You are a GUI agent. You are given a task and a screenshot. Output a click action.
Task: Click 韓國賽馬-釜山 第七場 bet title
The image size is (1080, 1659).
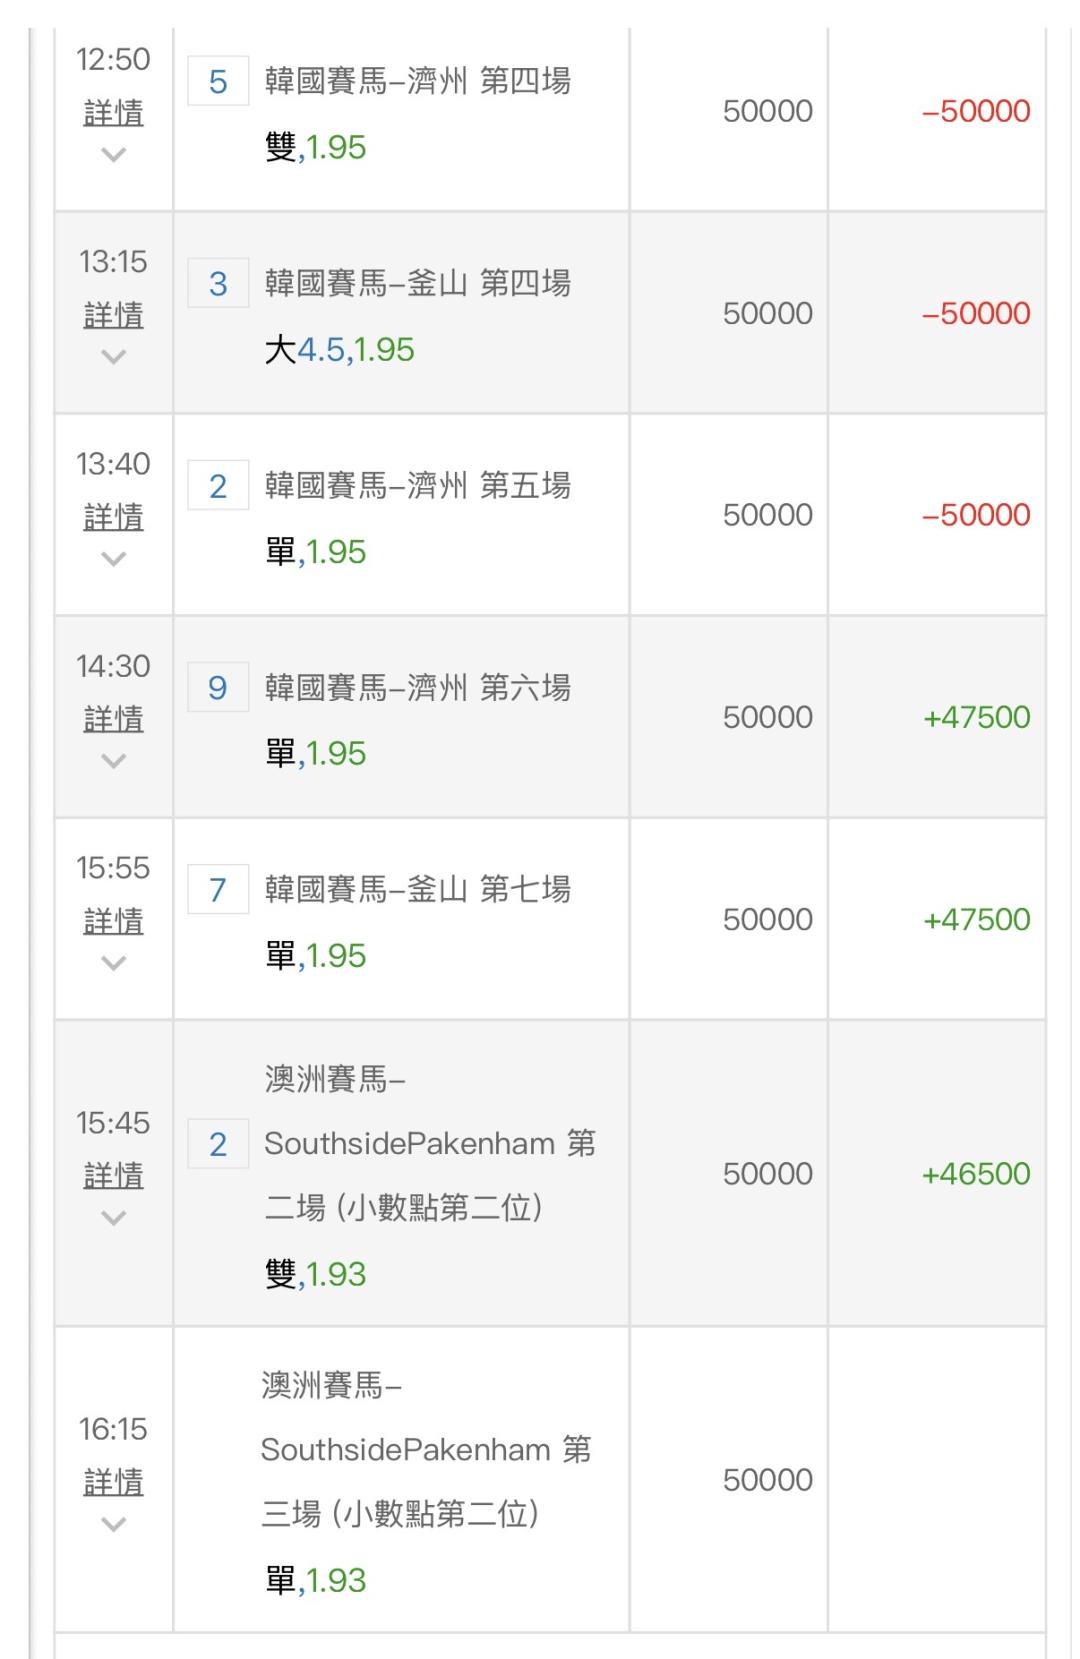point(417,889)
